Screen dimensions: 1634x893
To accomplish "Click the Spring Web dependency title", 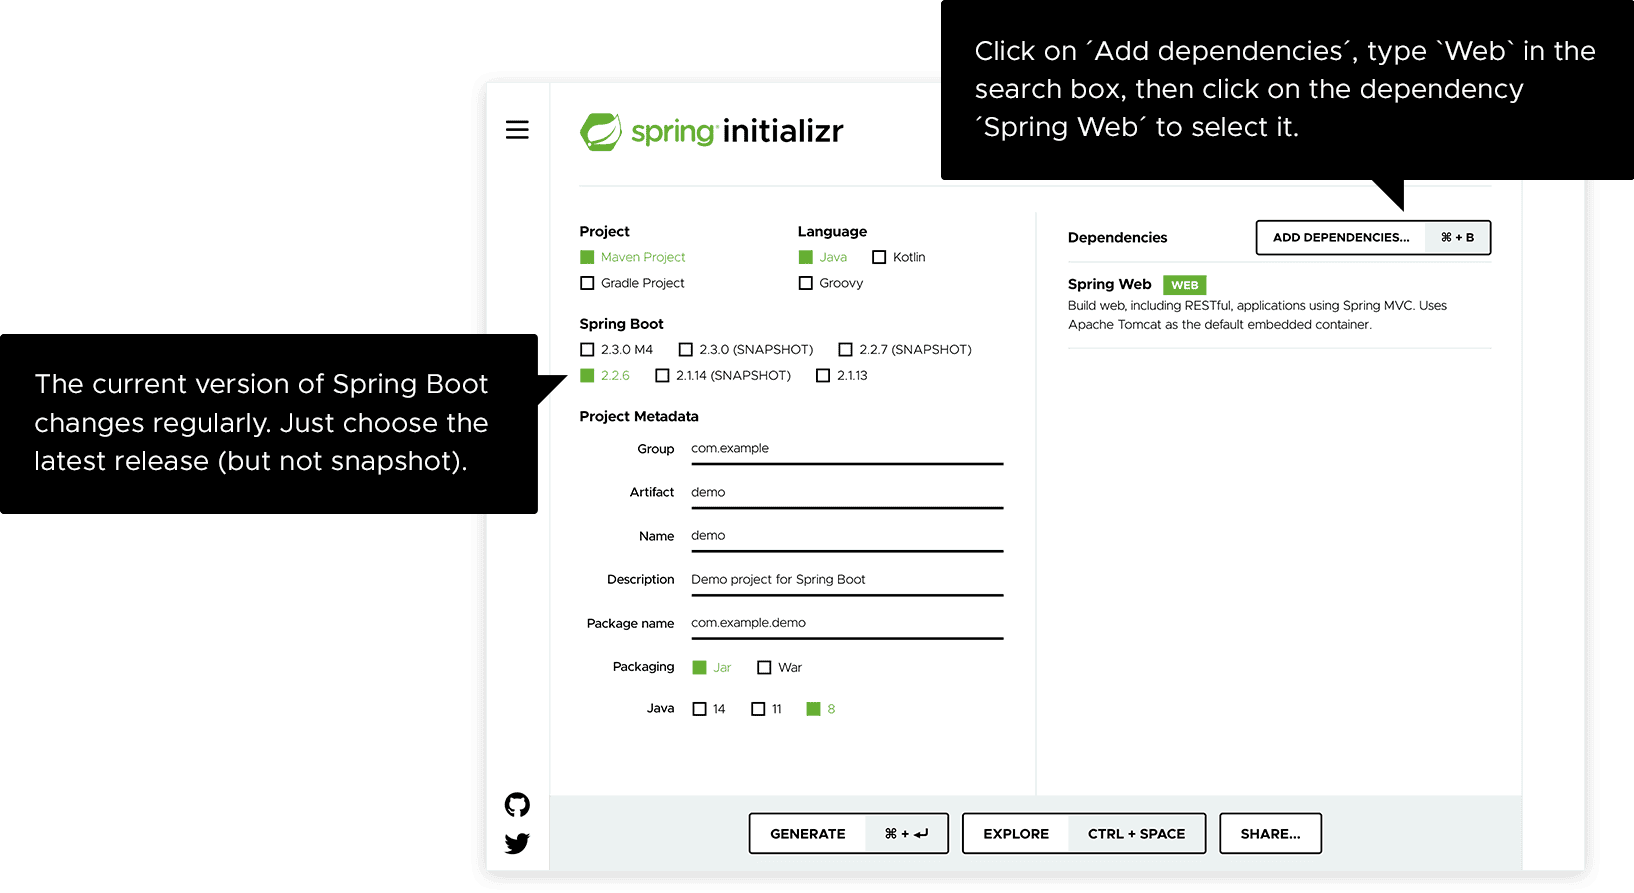I will pyautogui.click(x=1109, y=284).
